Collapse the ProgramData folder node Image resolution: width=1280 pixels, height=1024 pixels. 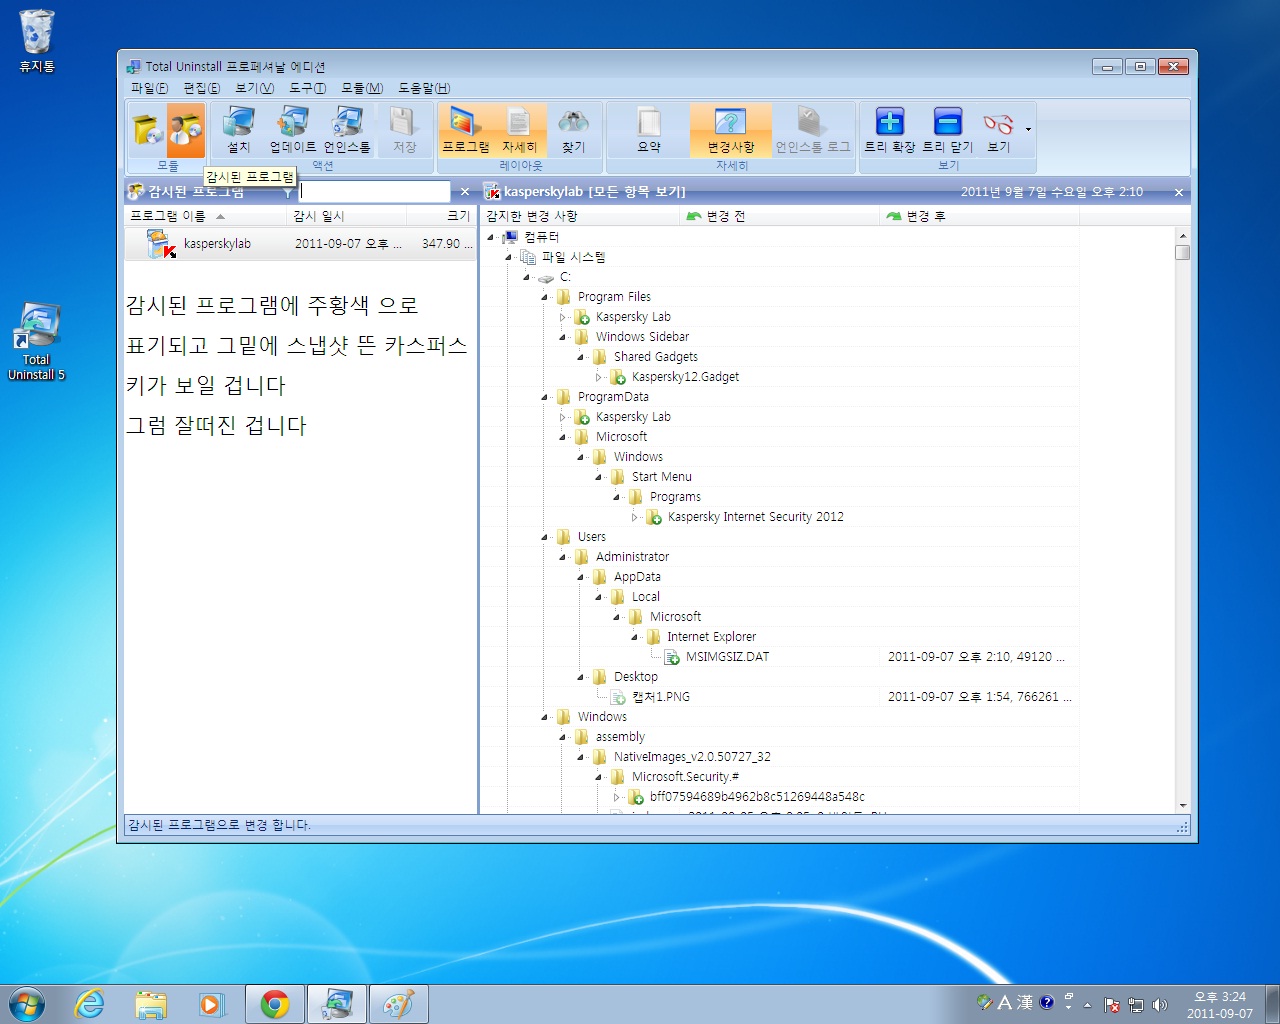[x=544, y=397]
